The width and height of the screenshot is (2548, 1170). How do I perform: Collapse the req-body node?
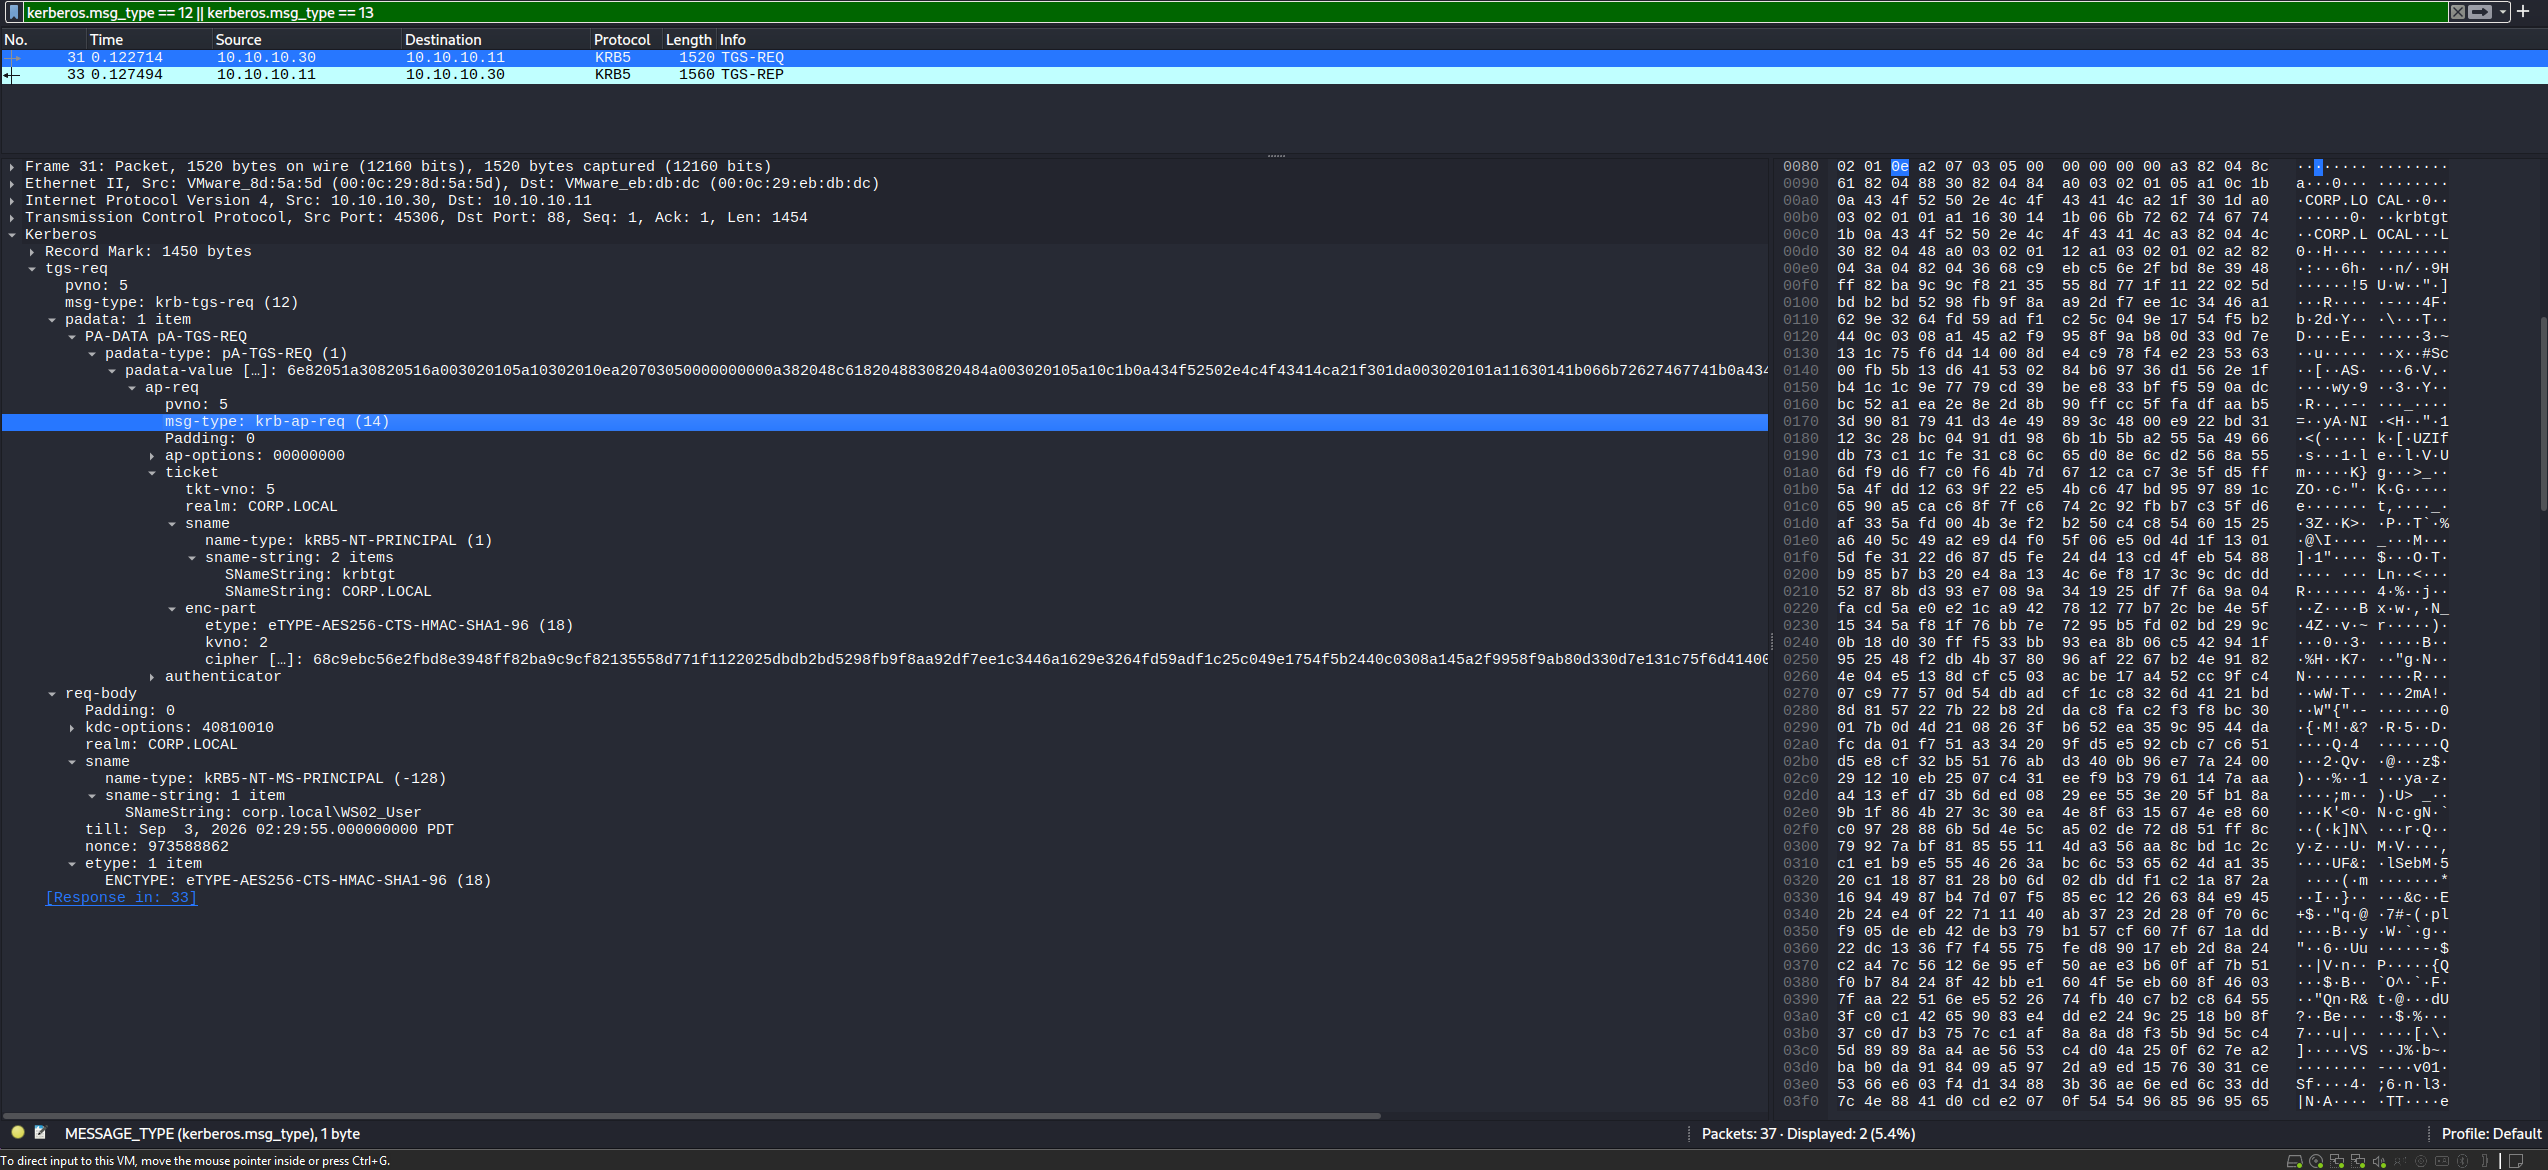(52, 694)
